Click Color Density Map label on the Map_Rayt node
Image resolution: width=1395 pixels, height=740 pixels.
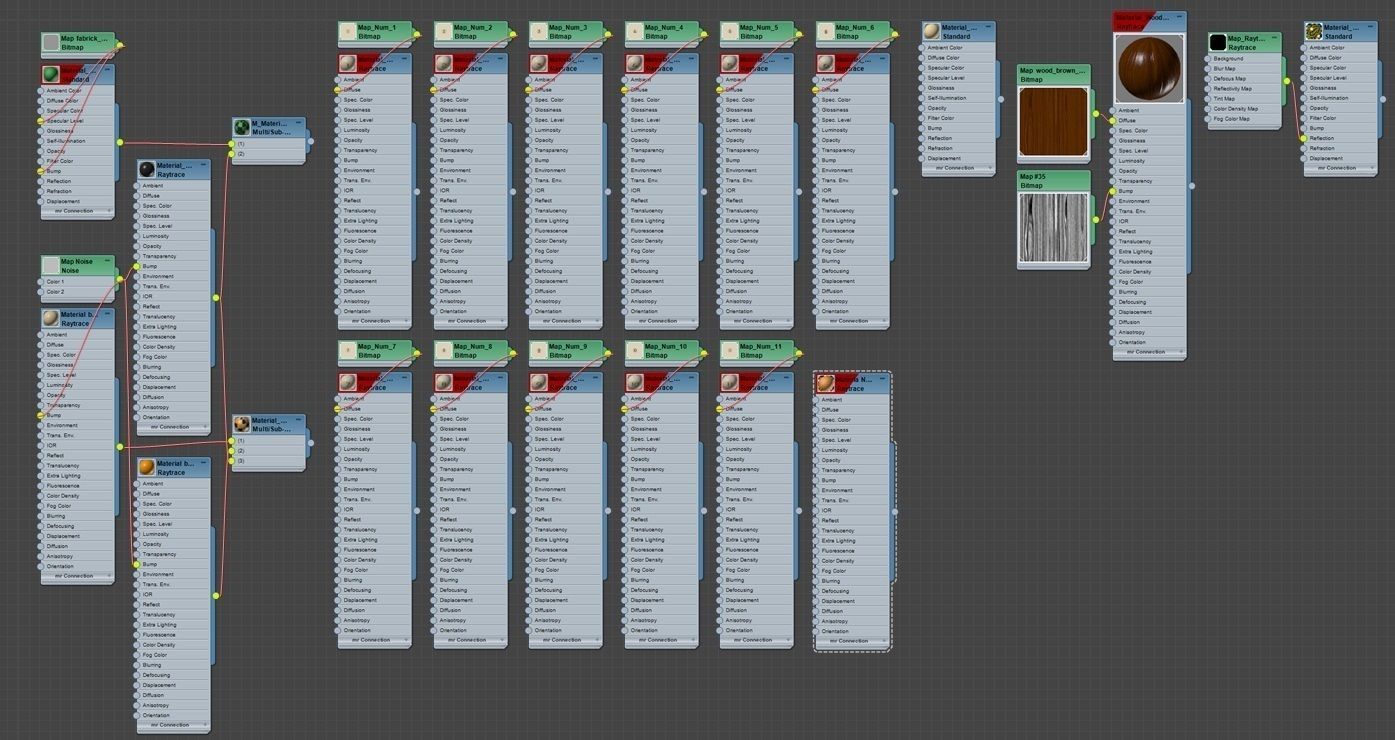[x=1236, y=109]
